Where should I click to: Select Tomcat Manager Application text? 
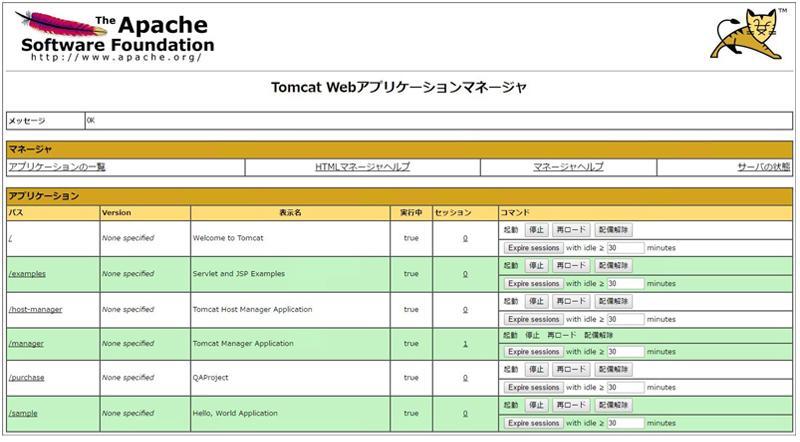click(x=243, y=344)
